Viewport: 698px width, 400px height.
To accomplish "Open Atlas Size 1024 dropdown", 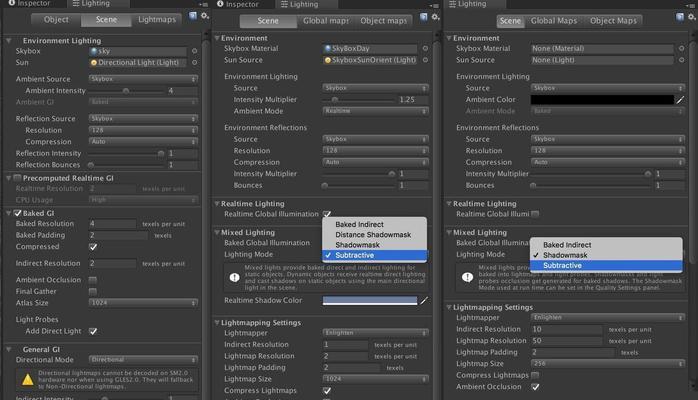I will (x=143, y=303).
